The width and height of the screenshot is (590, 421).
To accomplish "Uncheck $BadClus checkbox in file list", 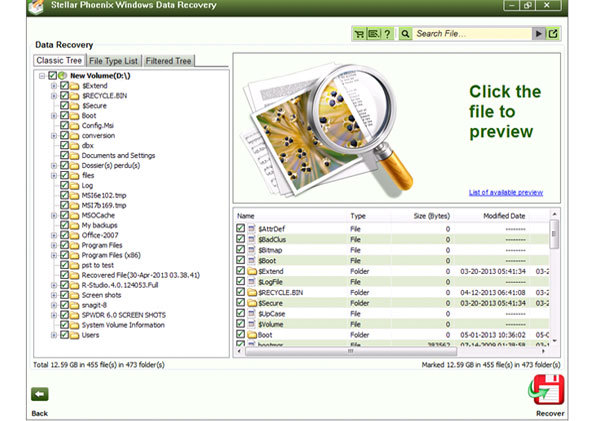I will (240, 239).
